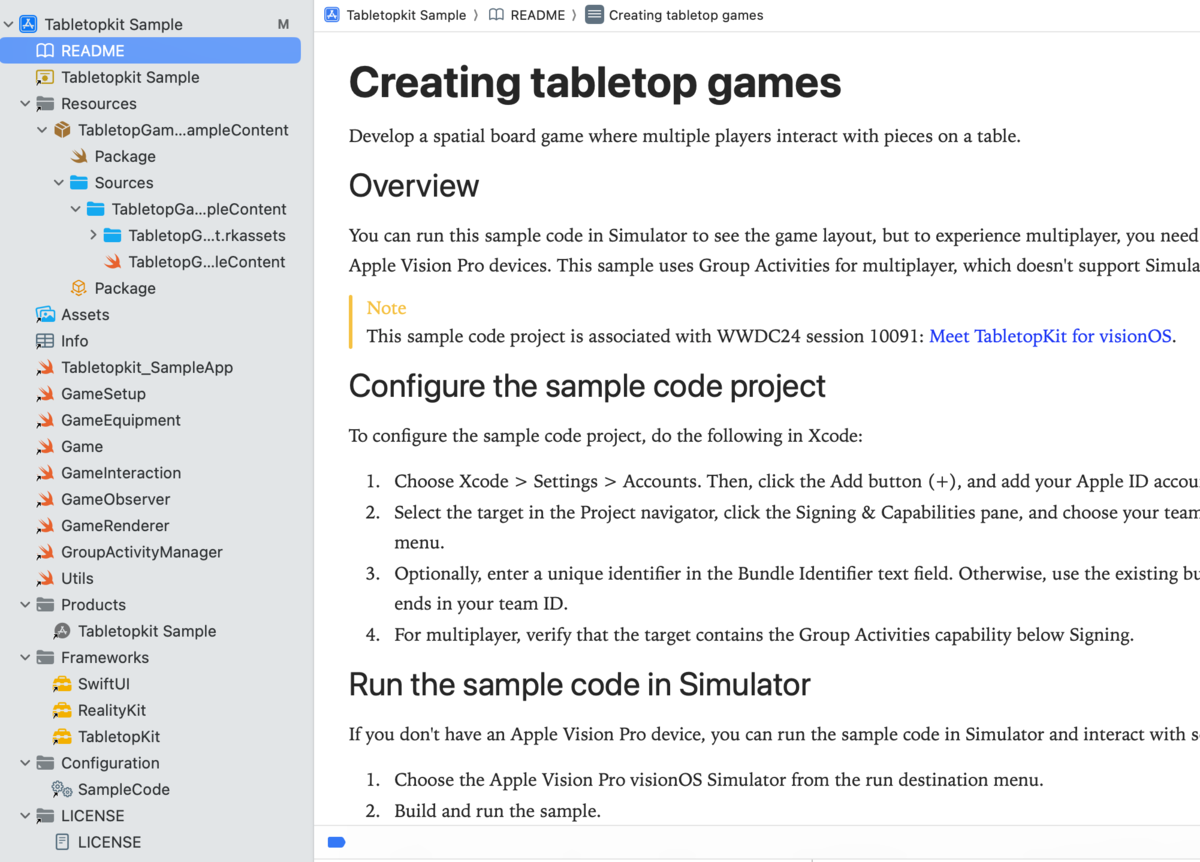
Task: Click the swift icon of TabletopG...leContent file
Action: tap(112, 262)
